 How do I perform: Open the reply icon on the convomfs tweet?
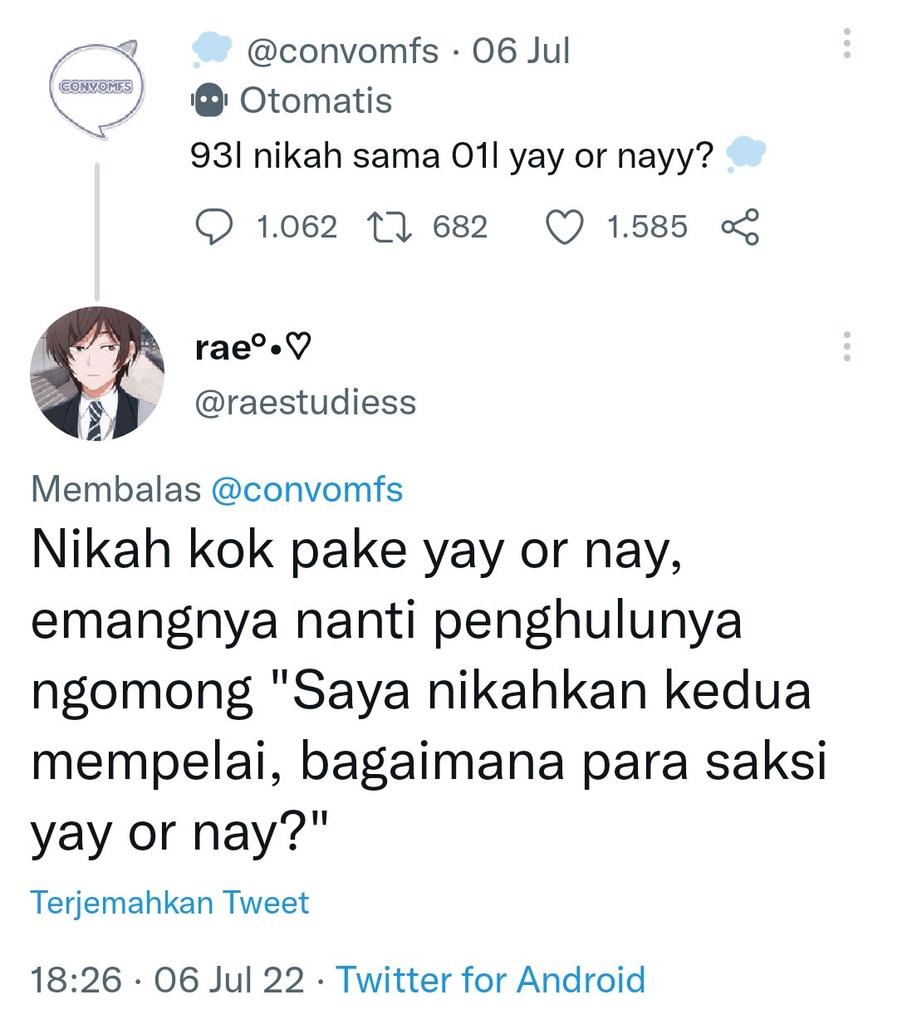(x=215, y=227)
